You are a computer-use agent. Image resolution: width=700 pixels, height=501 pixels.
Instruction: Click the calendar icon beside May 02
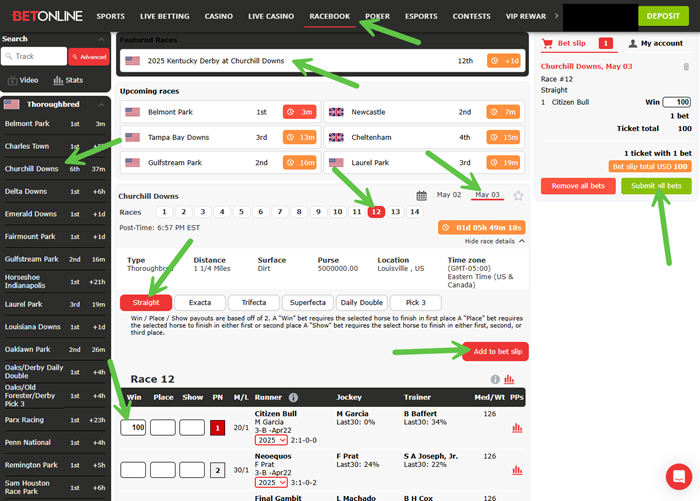tap(422, 196)
